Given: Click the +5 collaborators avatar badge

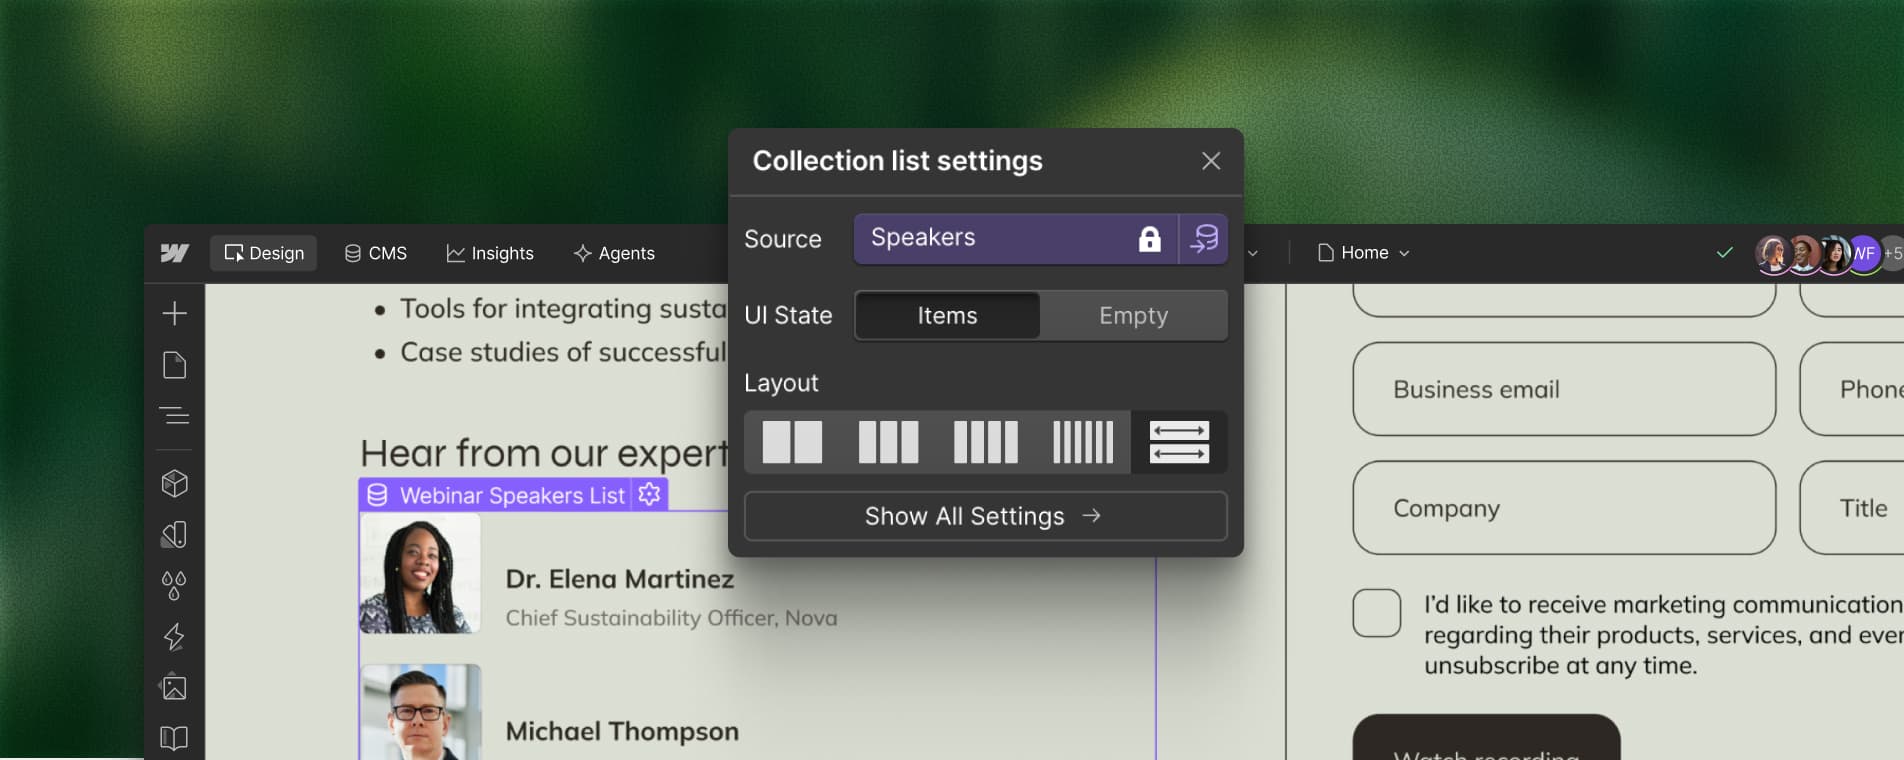Looking at the screenshot, I should pos(1892,254).
